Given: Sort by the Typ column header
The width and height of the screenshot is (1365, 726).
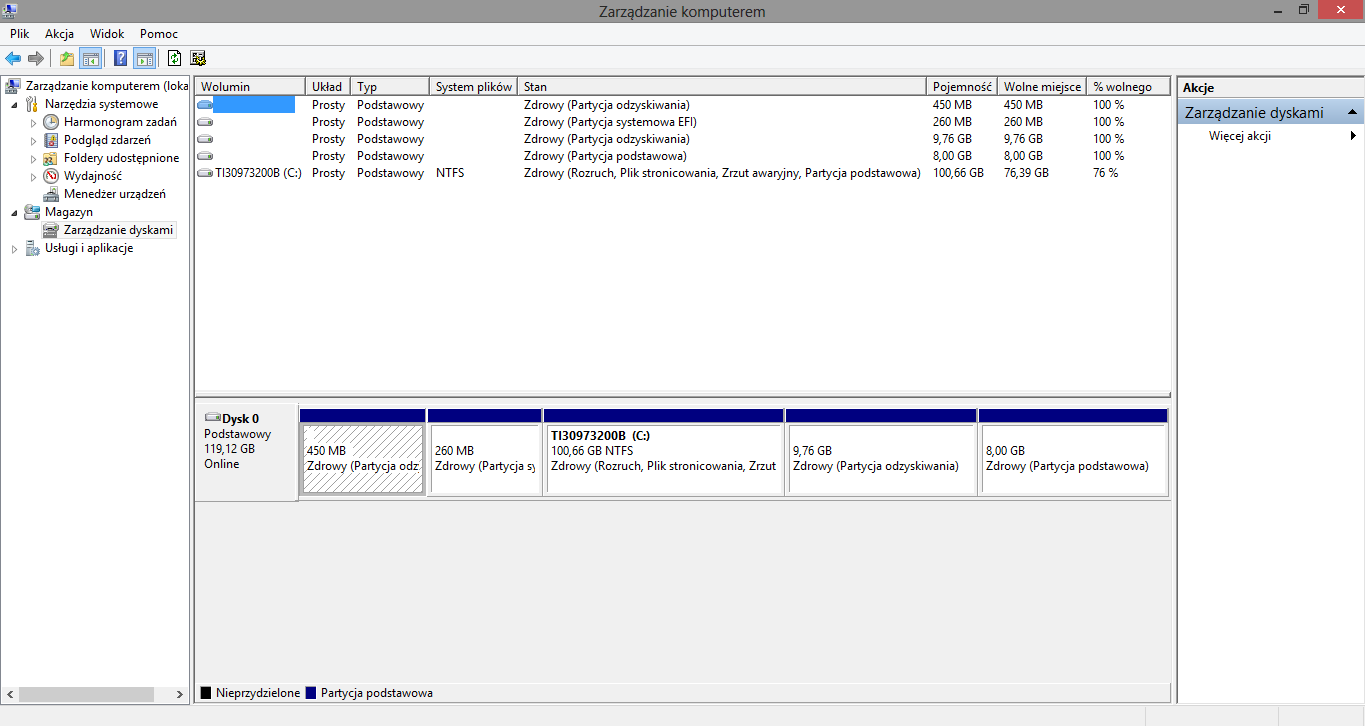Looking at the screenshot, I should (x=390, y=87).
